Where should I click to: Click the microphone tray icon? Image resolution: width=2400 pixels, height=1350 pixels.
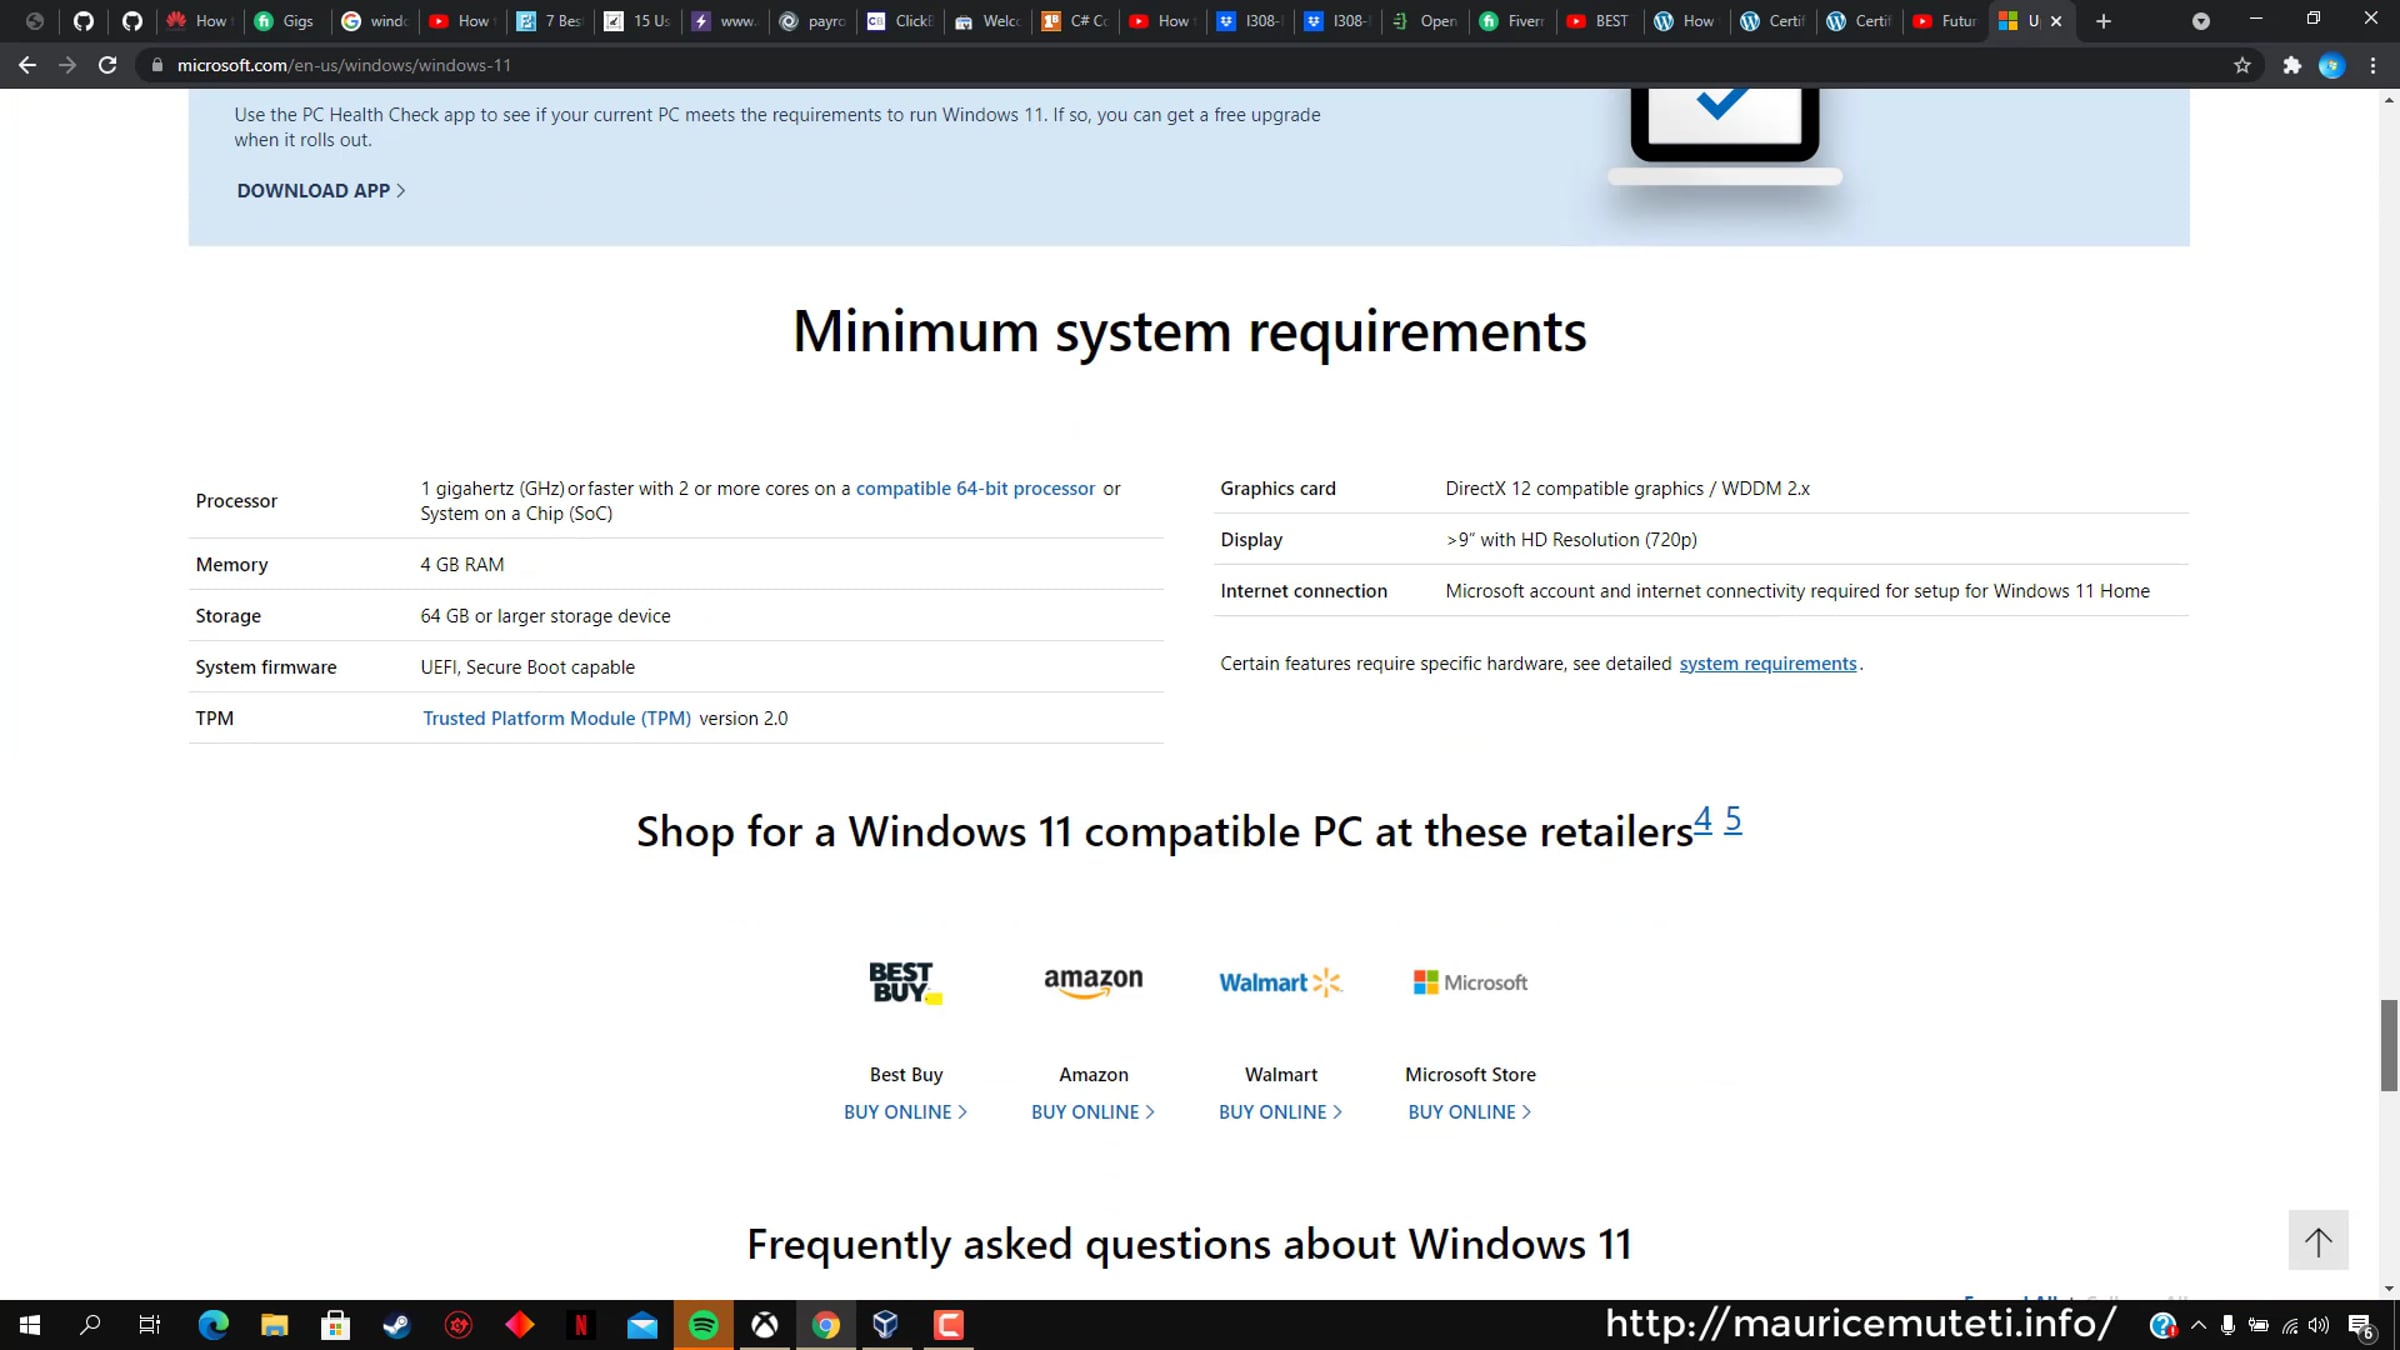[2228, 1326]
